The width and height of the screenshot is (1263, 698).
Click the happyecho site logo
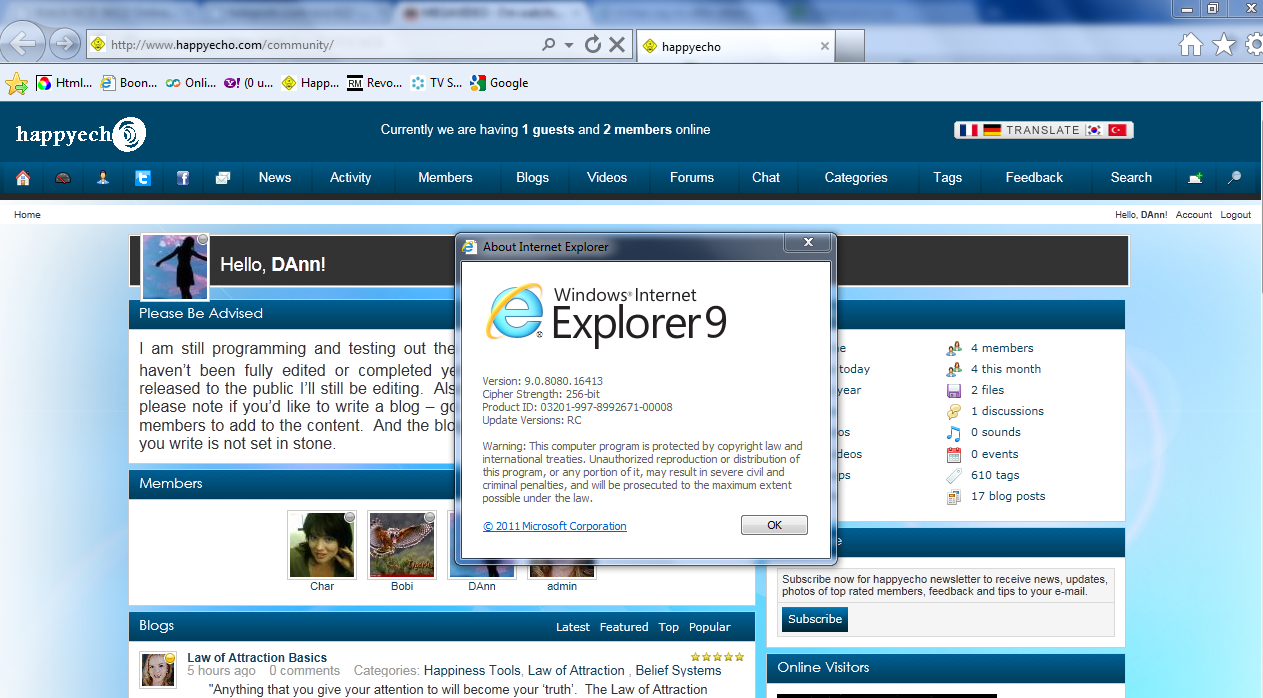(80, 133)
